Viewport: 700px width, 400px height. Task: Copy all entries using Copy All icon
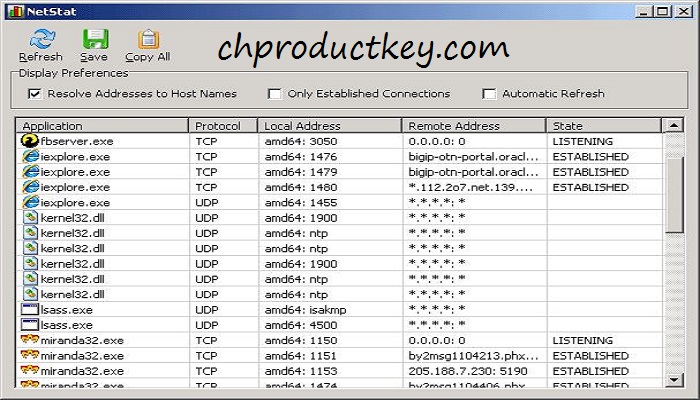coord(148,39)
